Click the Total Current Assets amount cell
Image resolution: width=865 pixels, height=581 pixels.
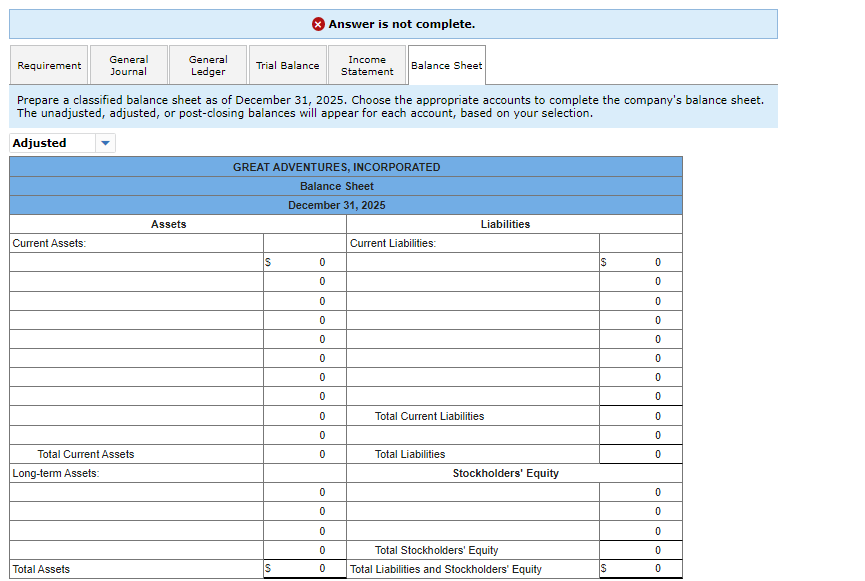303,454
